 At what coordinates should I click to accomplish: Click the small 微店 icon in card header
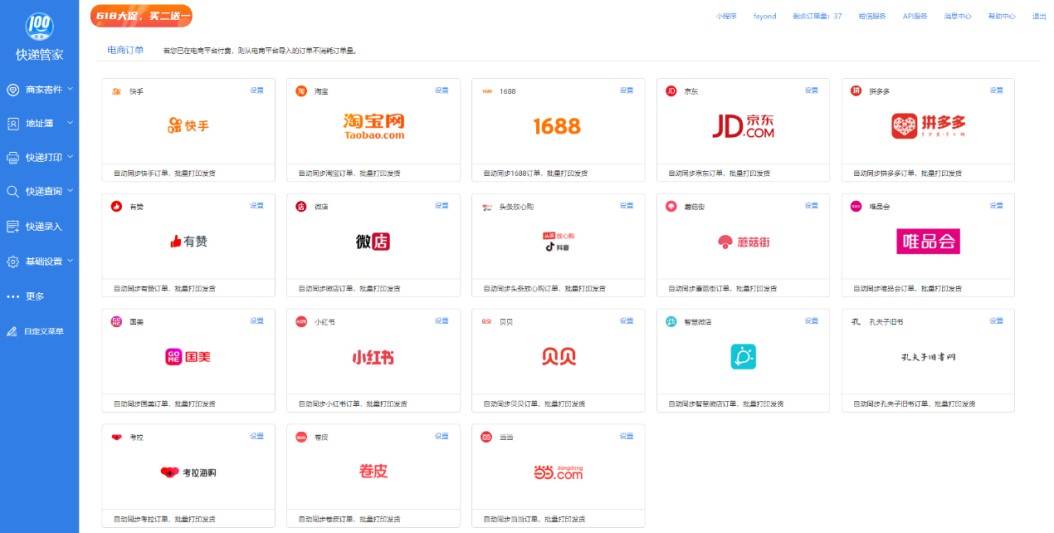(x=301, y=206)
